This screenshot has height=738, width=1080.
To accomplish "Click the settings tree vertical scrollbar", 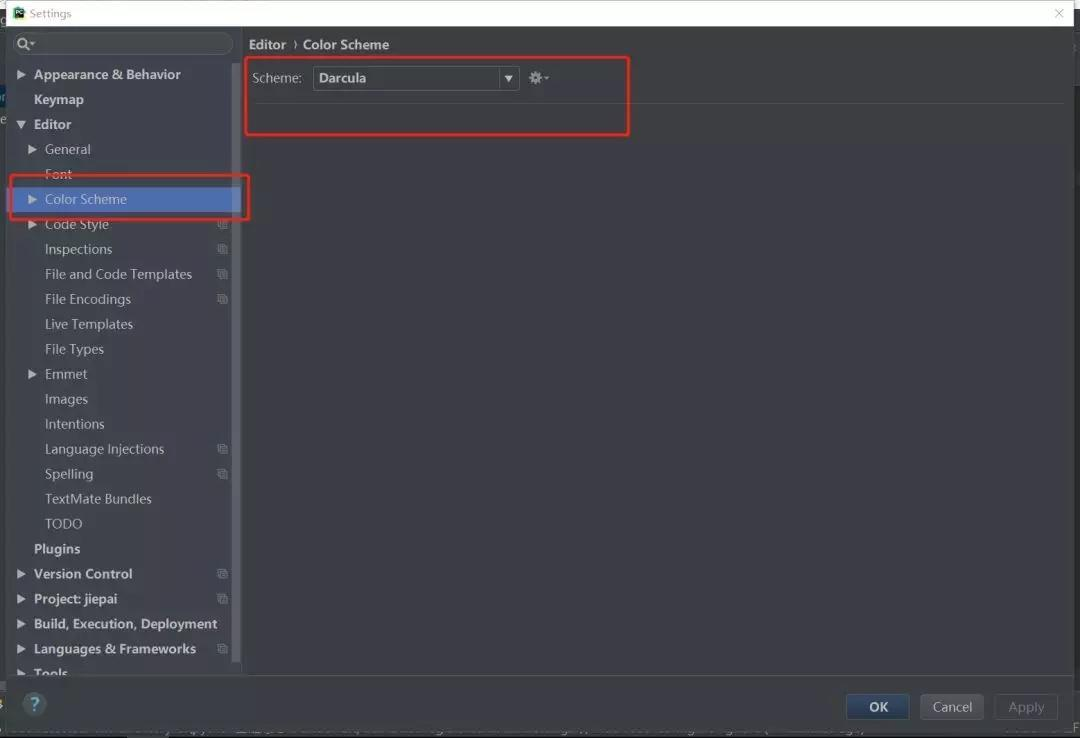I will 236,362.
